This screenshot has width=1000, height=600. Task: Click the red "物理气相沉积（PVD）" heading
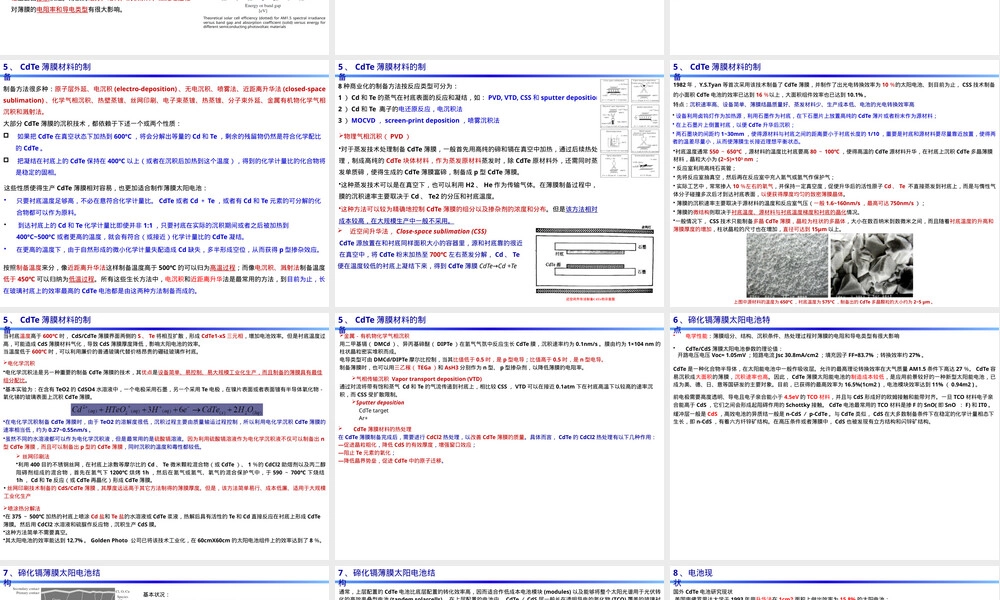374,136
